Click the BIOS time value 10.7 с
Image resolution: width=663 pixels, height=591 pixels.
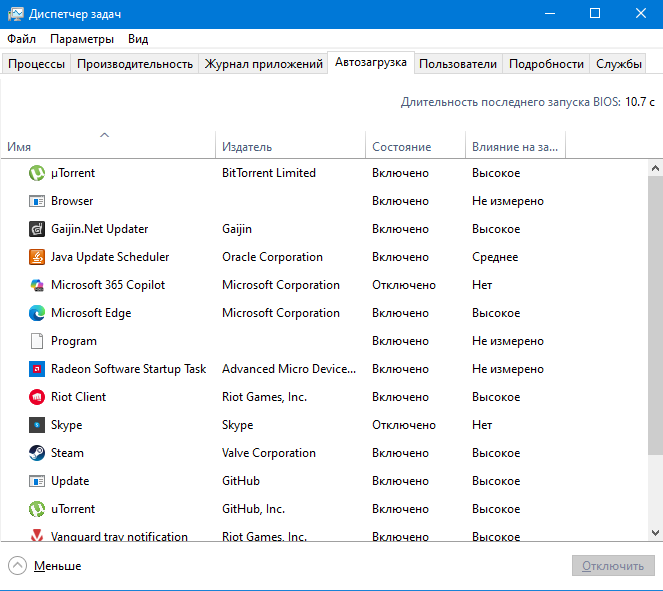coord(640,102)
